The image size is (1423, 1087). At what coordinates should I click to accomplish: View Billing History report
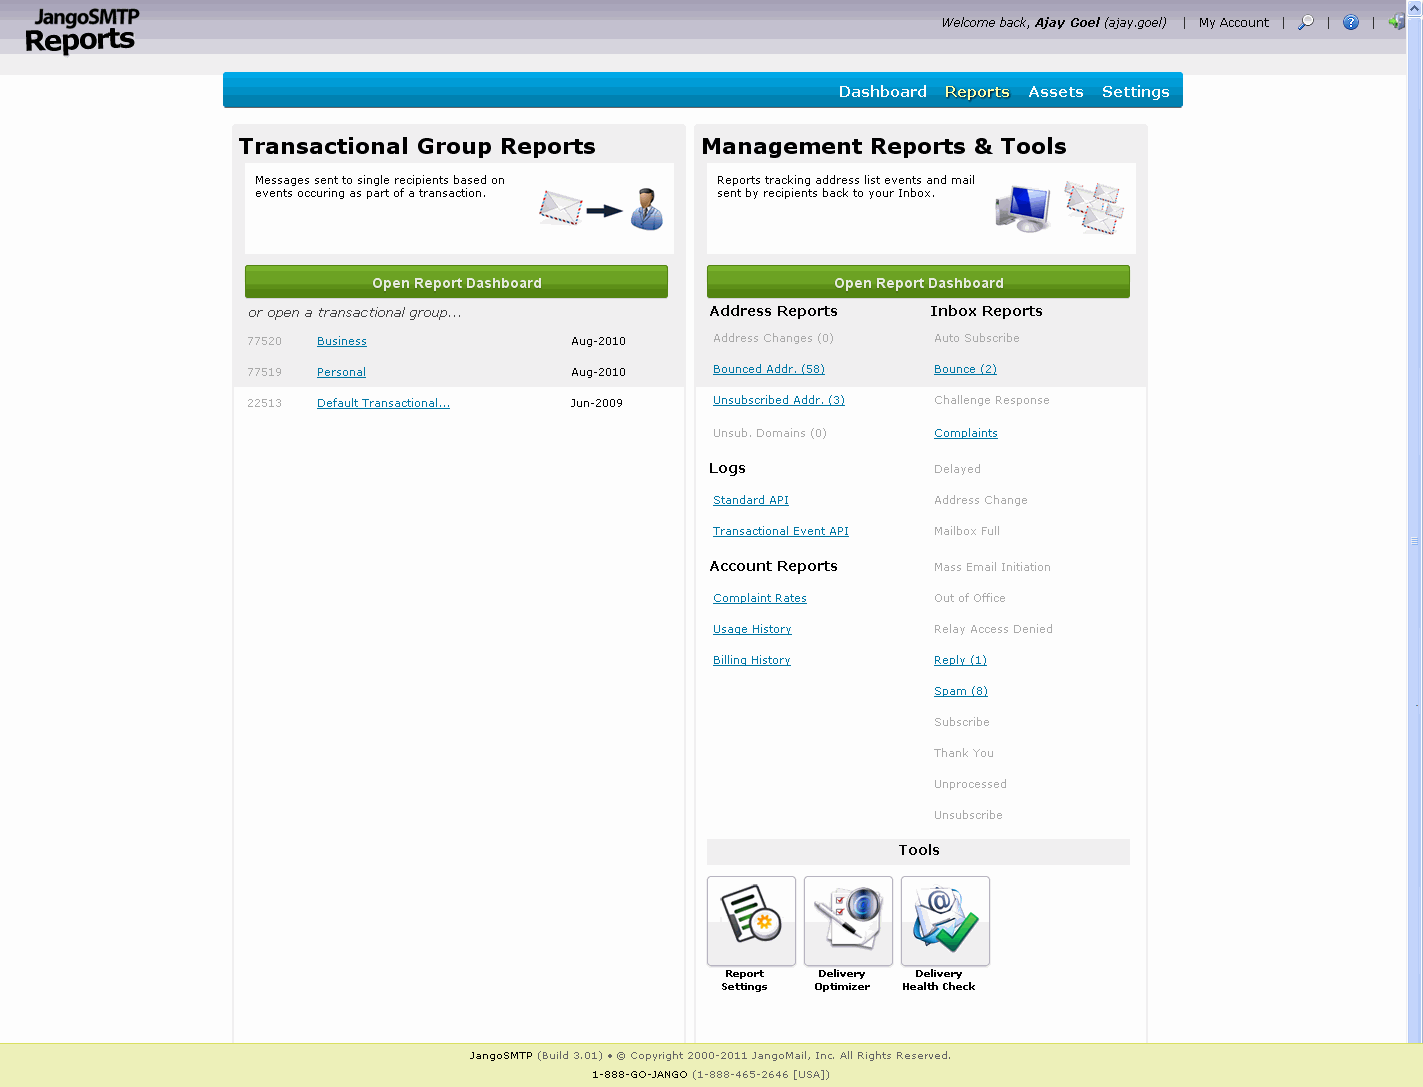pos(751,660)
